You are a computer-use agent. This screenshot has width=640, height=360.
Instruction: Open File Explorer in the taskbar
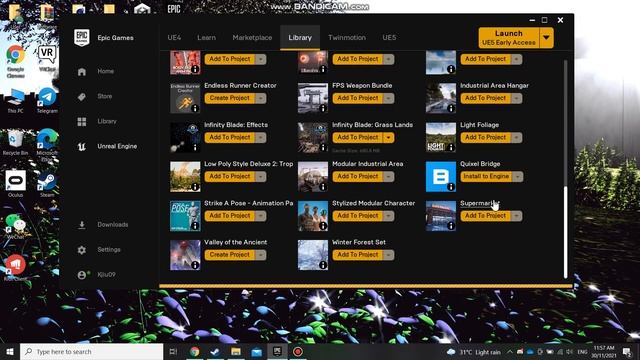click(236, 351)
